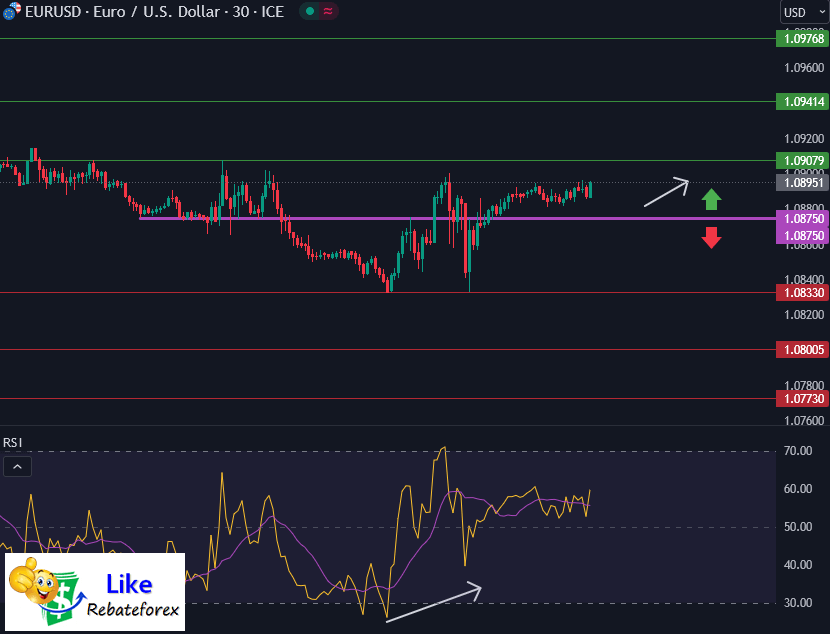Click the green bullish arrow icon on chart

[x=711, y=200]
